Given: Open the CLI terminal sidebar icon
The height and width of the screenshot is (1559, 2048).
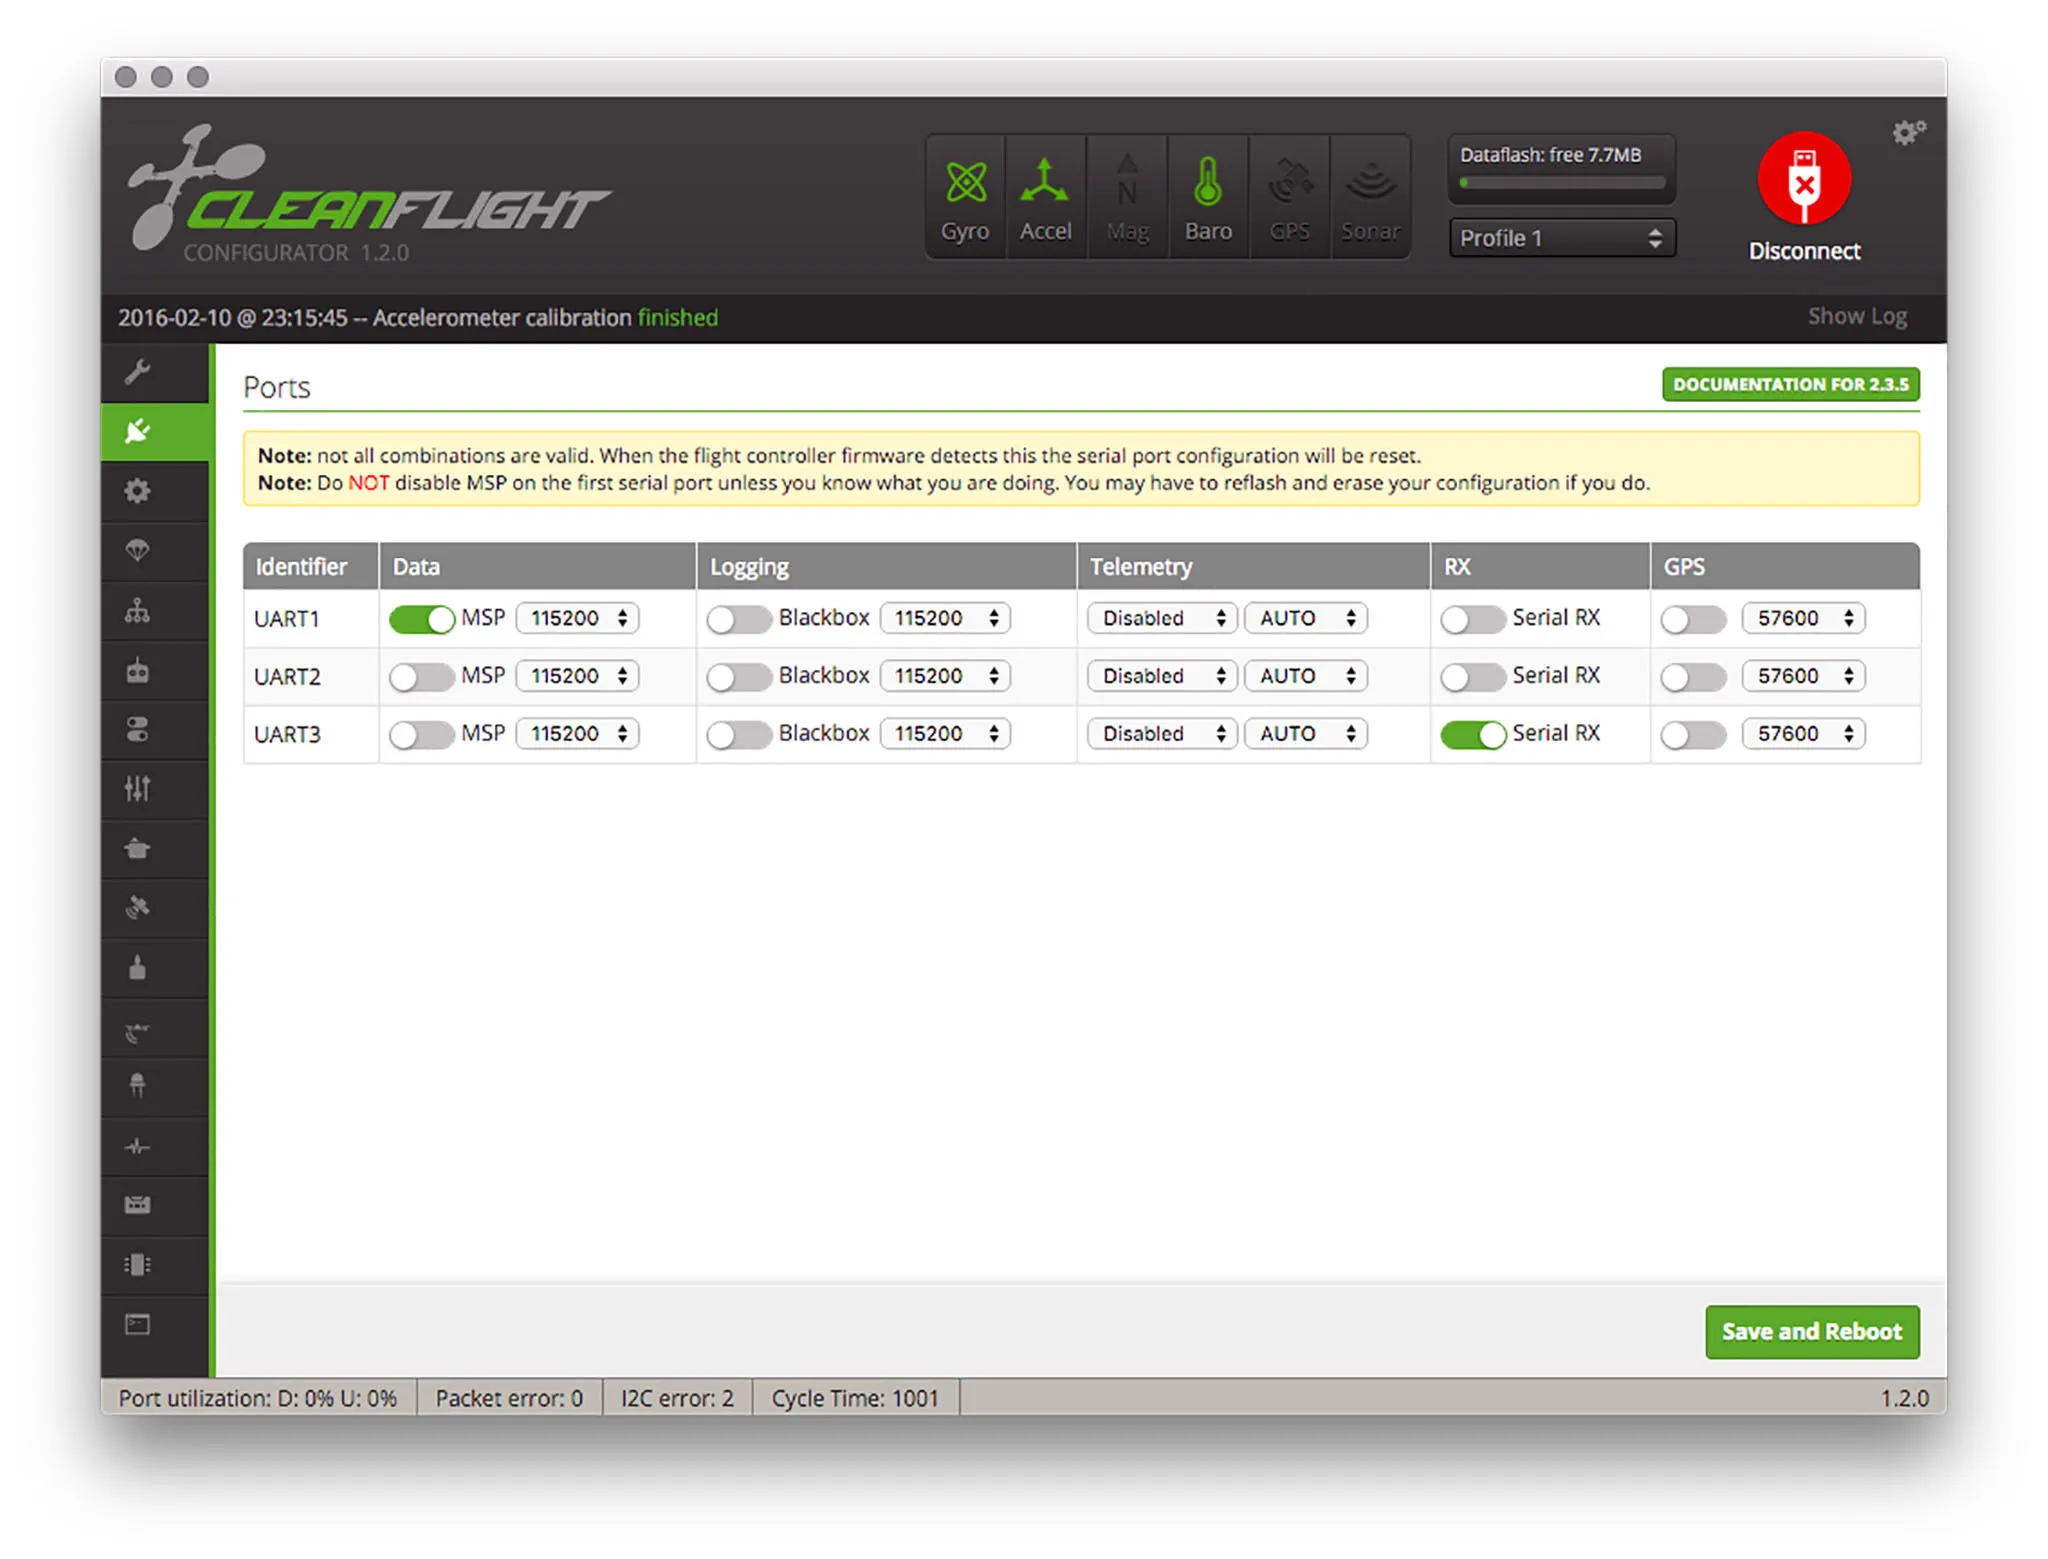Looking at the screenshot, I should 138,1324.
